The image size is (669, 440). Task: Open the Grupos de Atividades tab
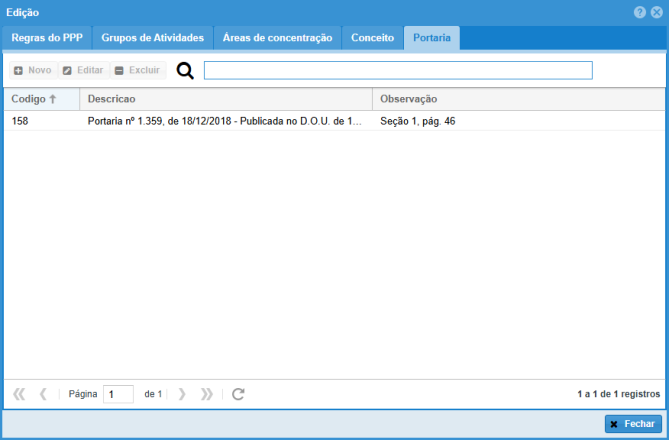coord(153,38)
